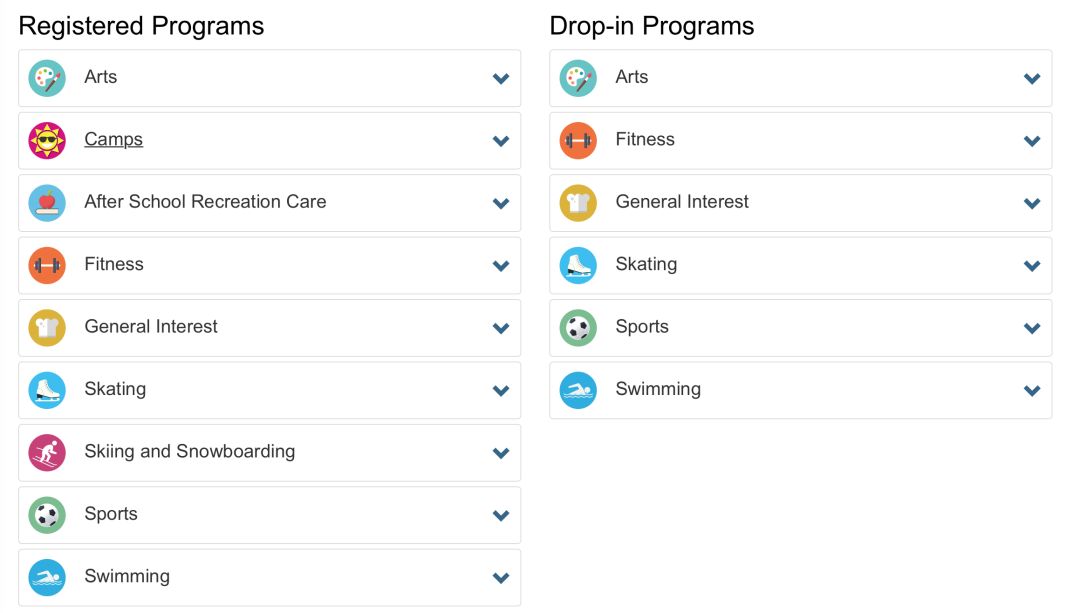Expand the Drop-in Swimming chevron
Screen dimensions: 1080x613
1032,391
